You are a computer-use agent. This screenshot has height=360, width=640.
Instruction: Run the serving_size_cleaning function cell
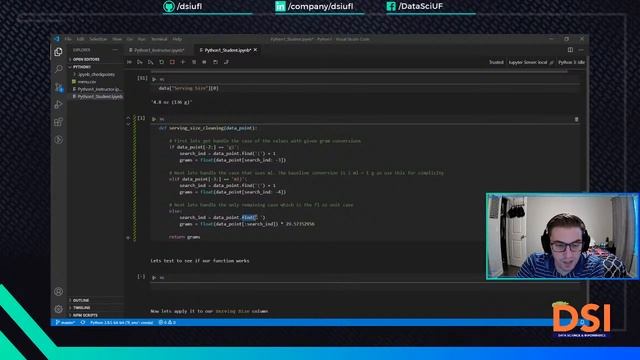[154, 119]
